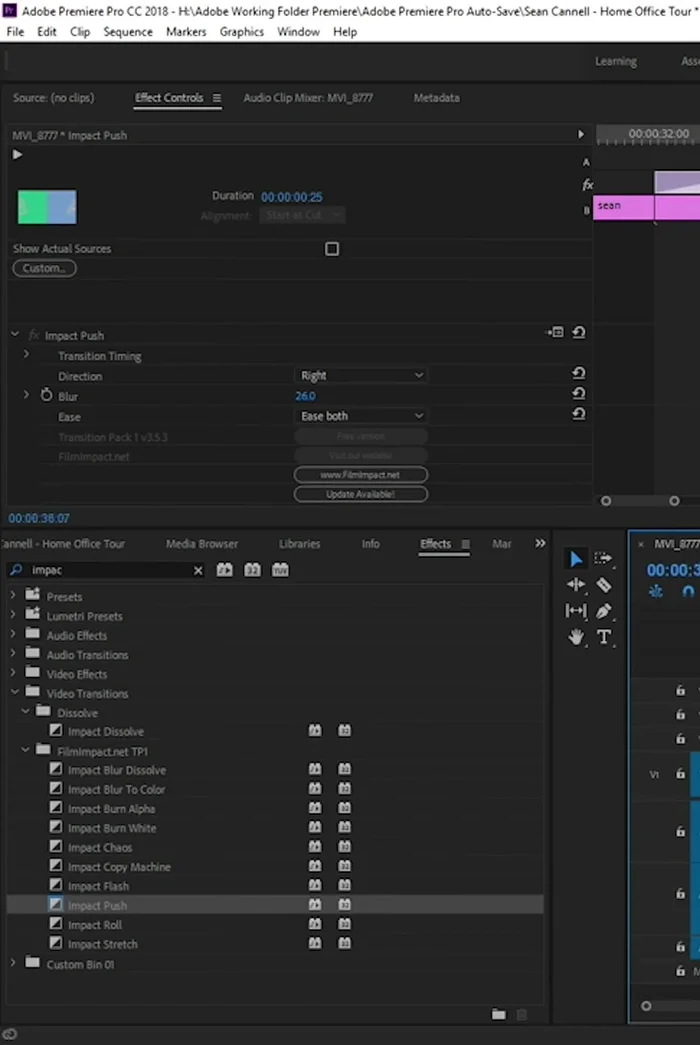Screen dimensions: 700x1045
Task: Select the Pen tool
Action: (604, 611)
